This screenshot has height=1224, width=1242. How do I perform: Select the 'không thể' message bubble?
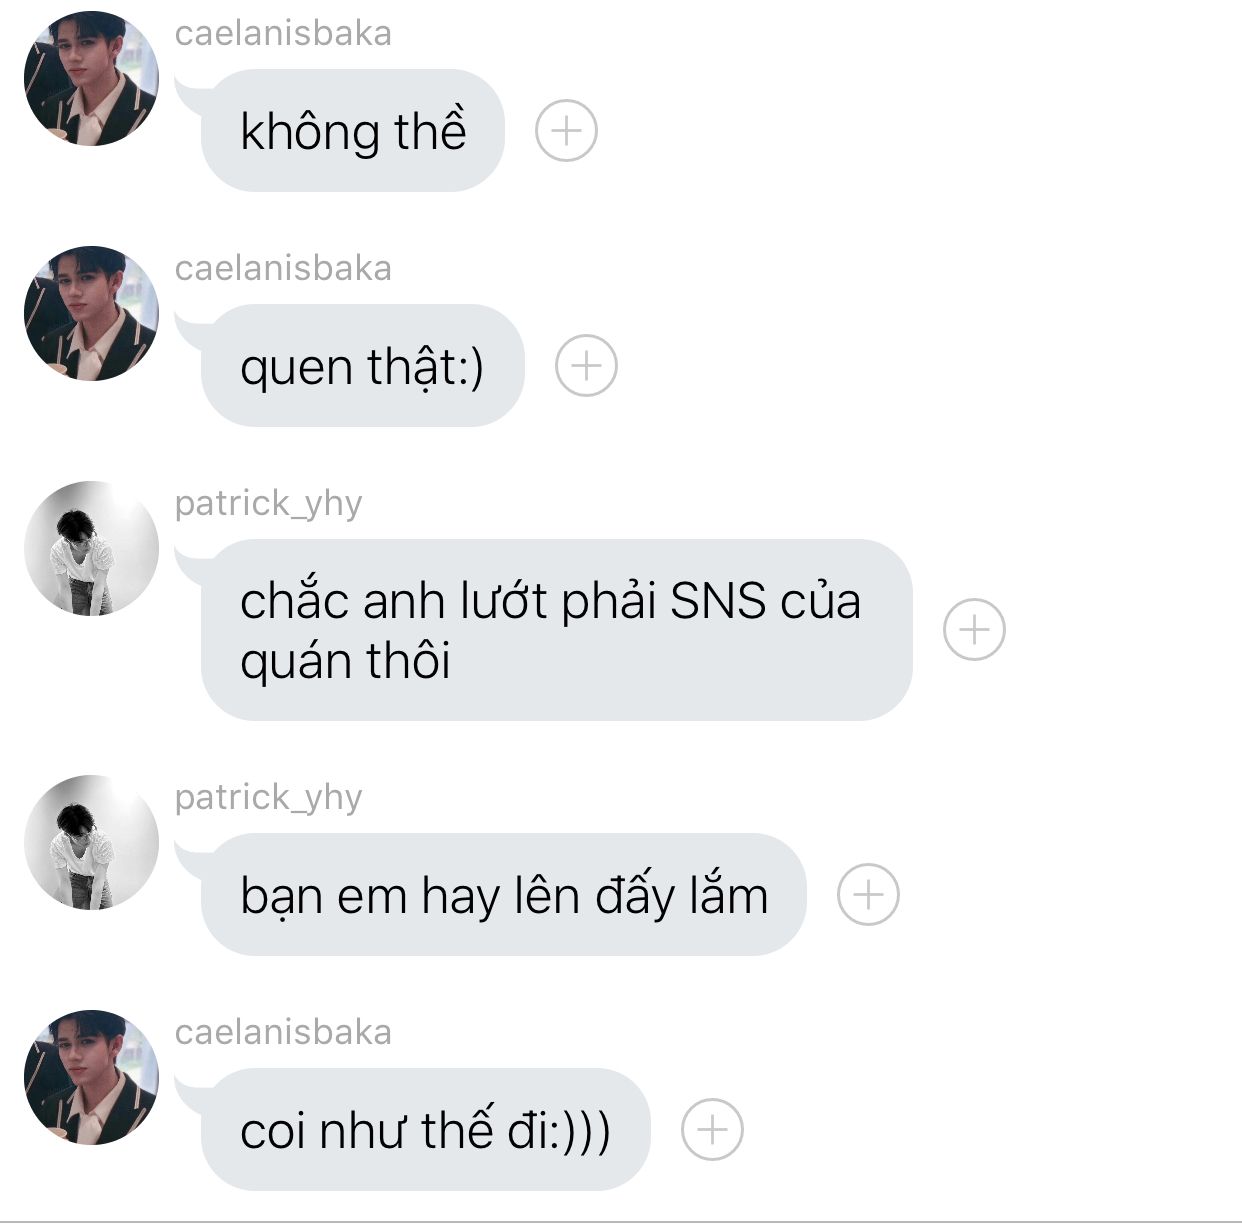352,130
